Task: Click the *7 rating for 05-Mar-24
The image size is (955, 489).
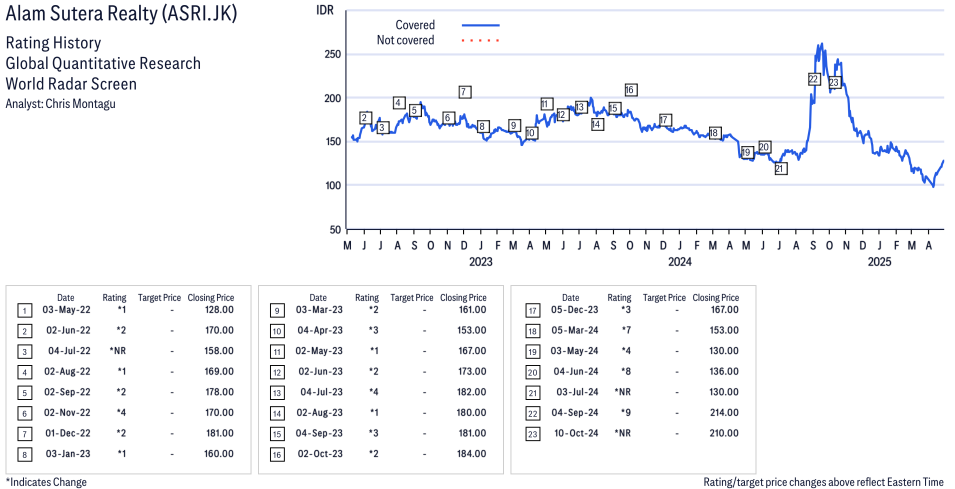Action: tap(626, 331)
